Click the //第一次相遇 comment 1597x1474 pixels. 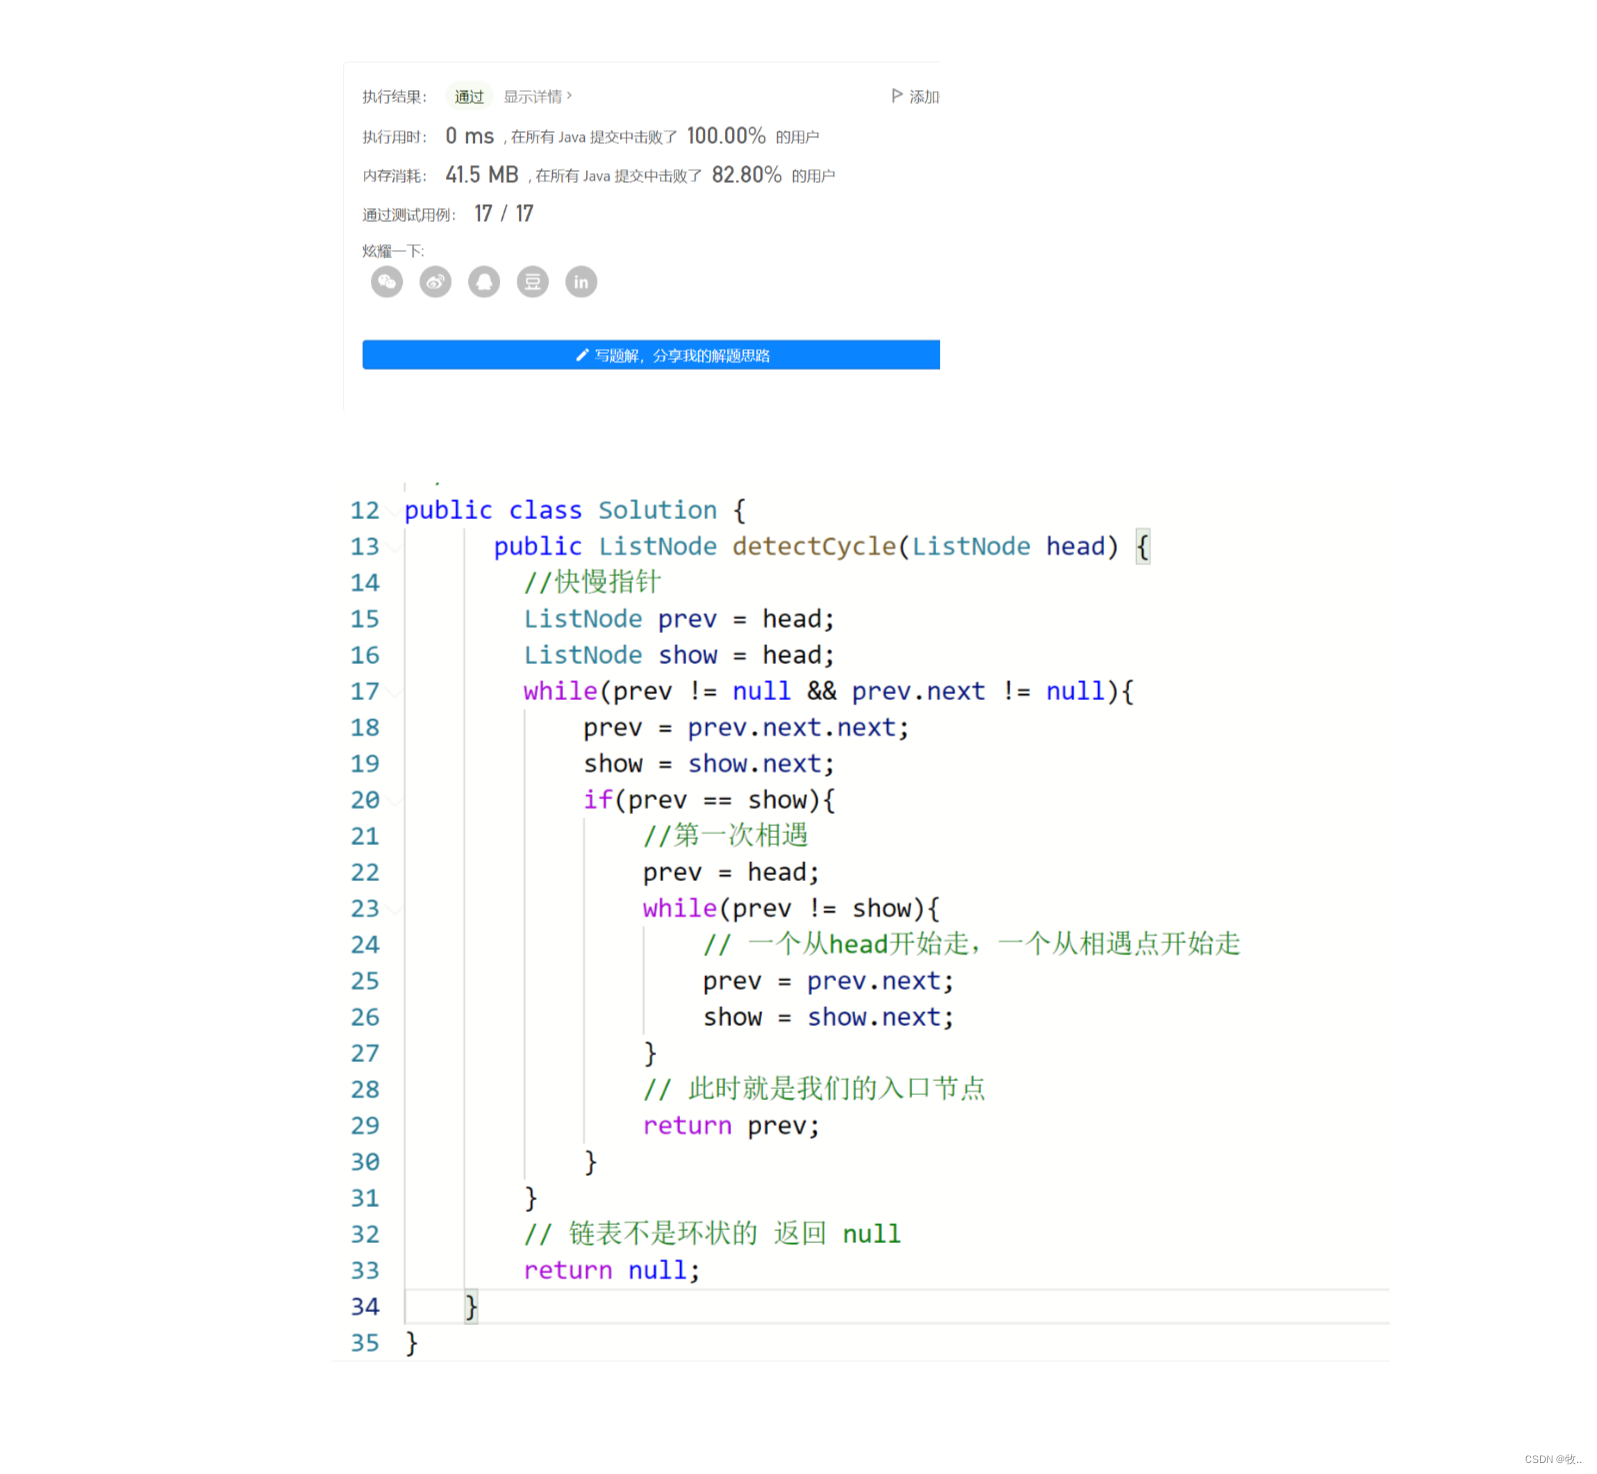(725, 835)
